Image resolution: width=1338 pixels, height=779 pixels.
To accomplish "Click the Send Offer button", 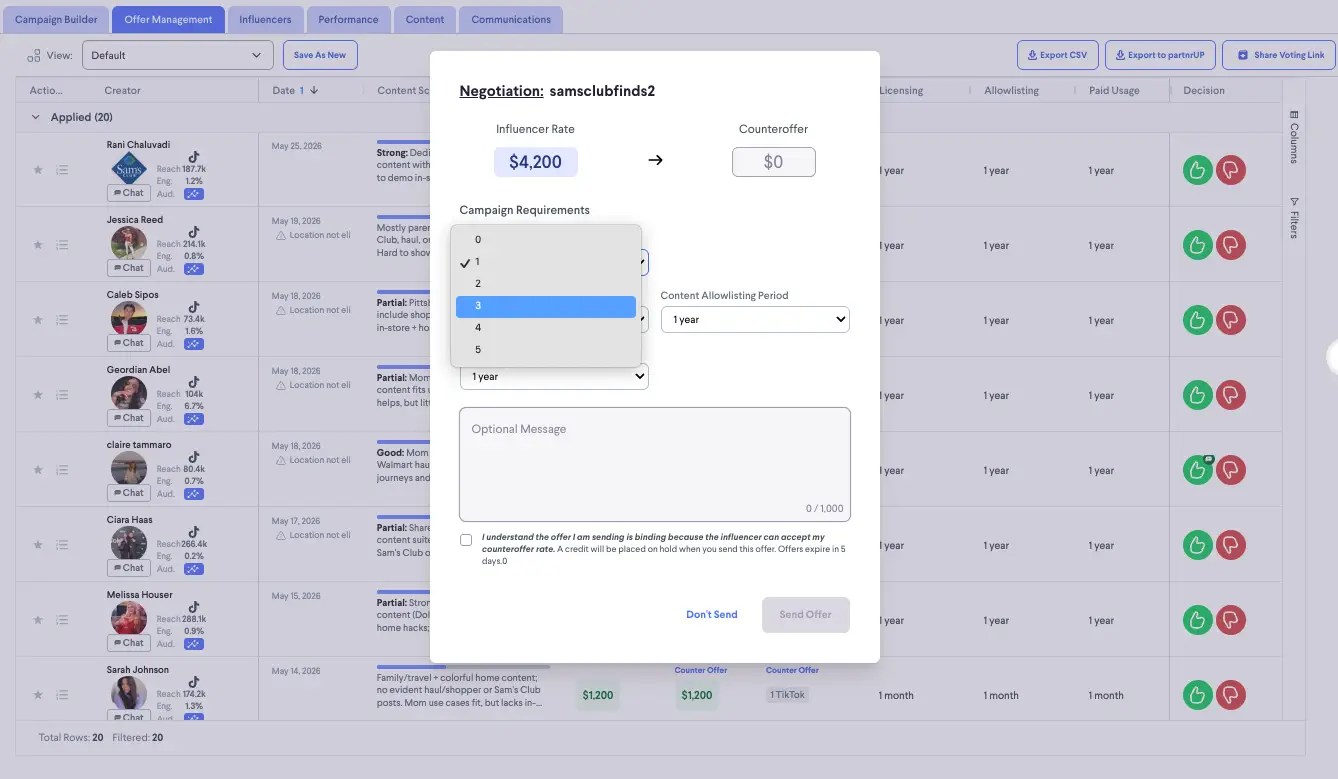I will 806,614.
